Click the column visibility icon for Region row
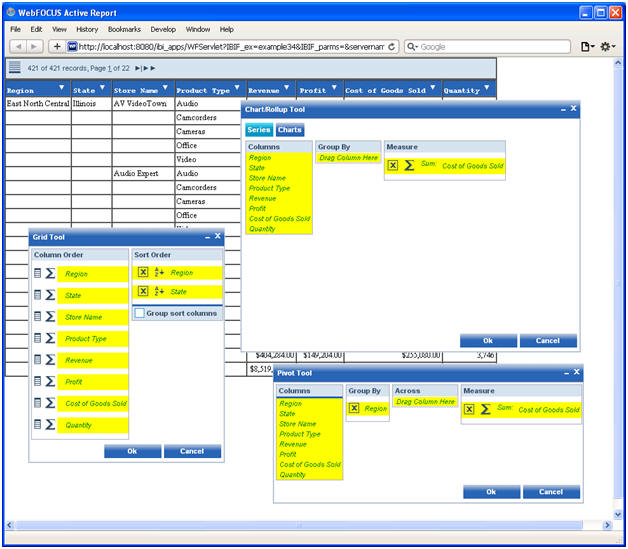The height and width of the screenshot is (549, 628). tap(37, 273)
